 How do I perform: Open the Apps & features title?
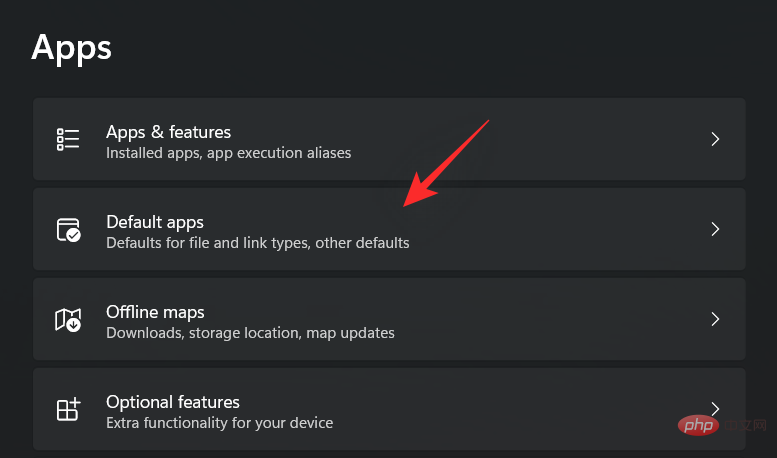[168, 132]
